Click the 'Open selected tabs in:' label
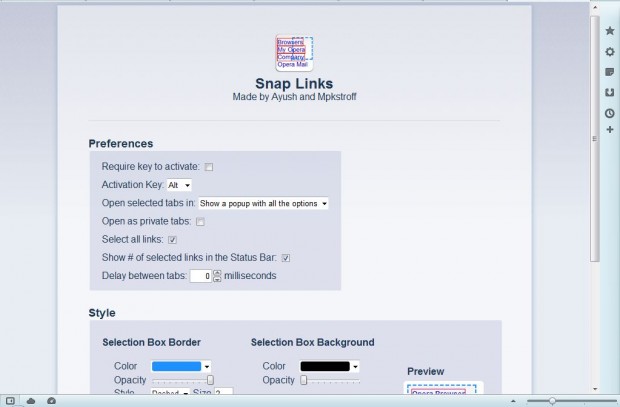The height and width of the screenshot is (407, 620). (148, 203)
